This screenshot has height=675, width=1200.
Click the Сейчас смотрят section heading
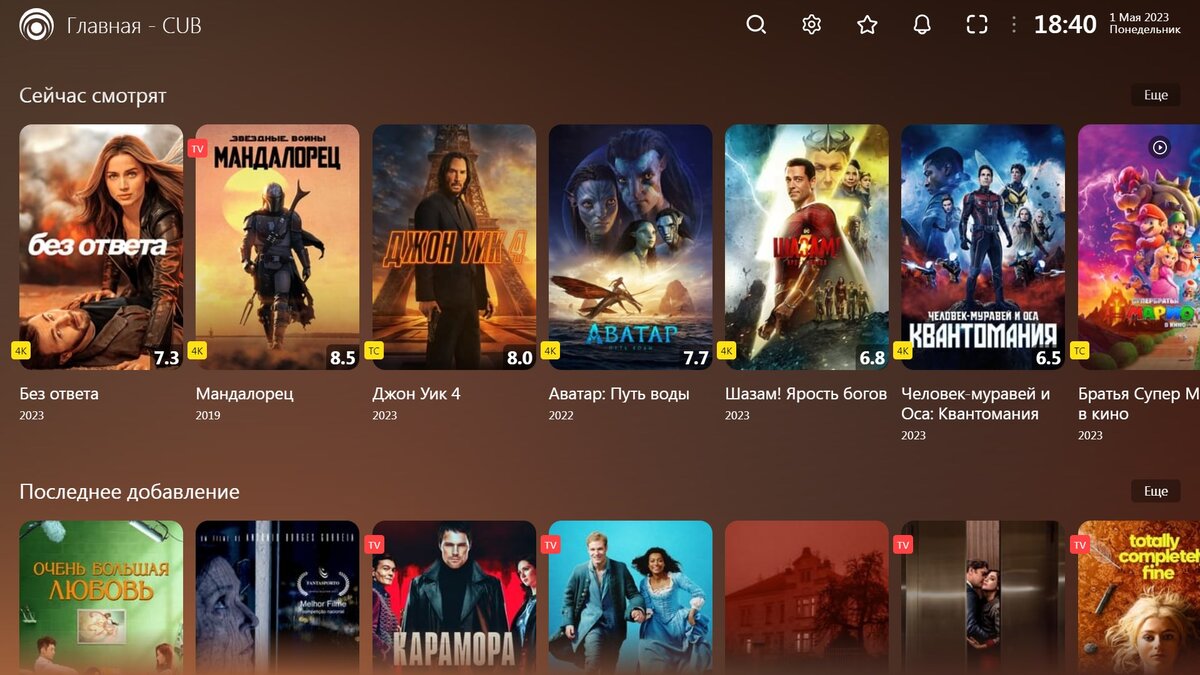click(x=93, y=96)
